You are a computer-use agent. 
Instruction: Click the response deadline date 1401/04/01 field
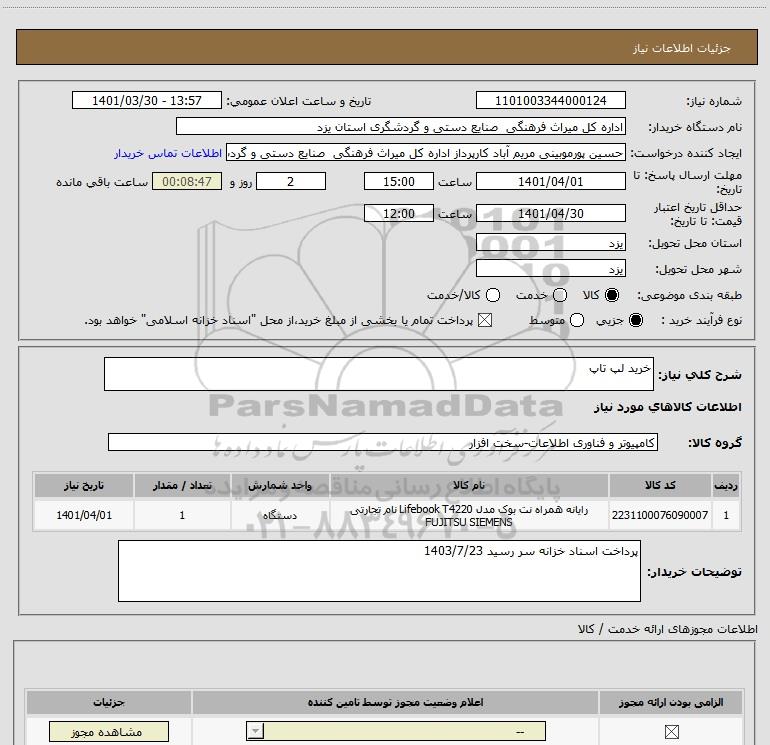(550, 181)
